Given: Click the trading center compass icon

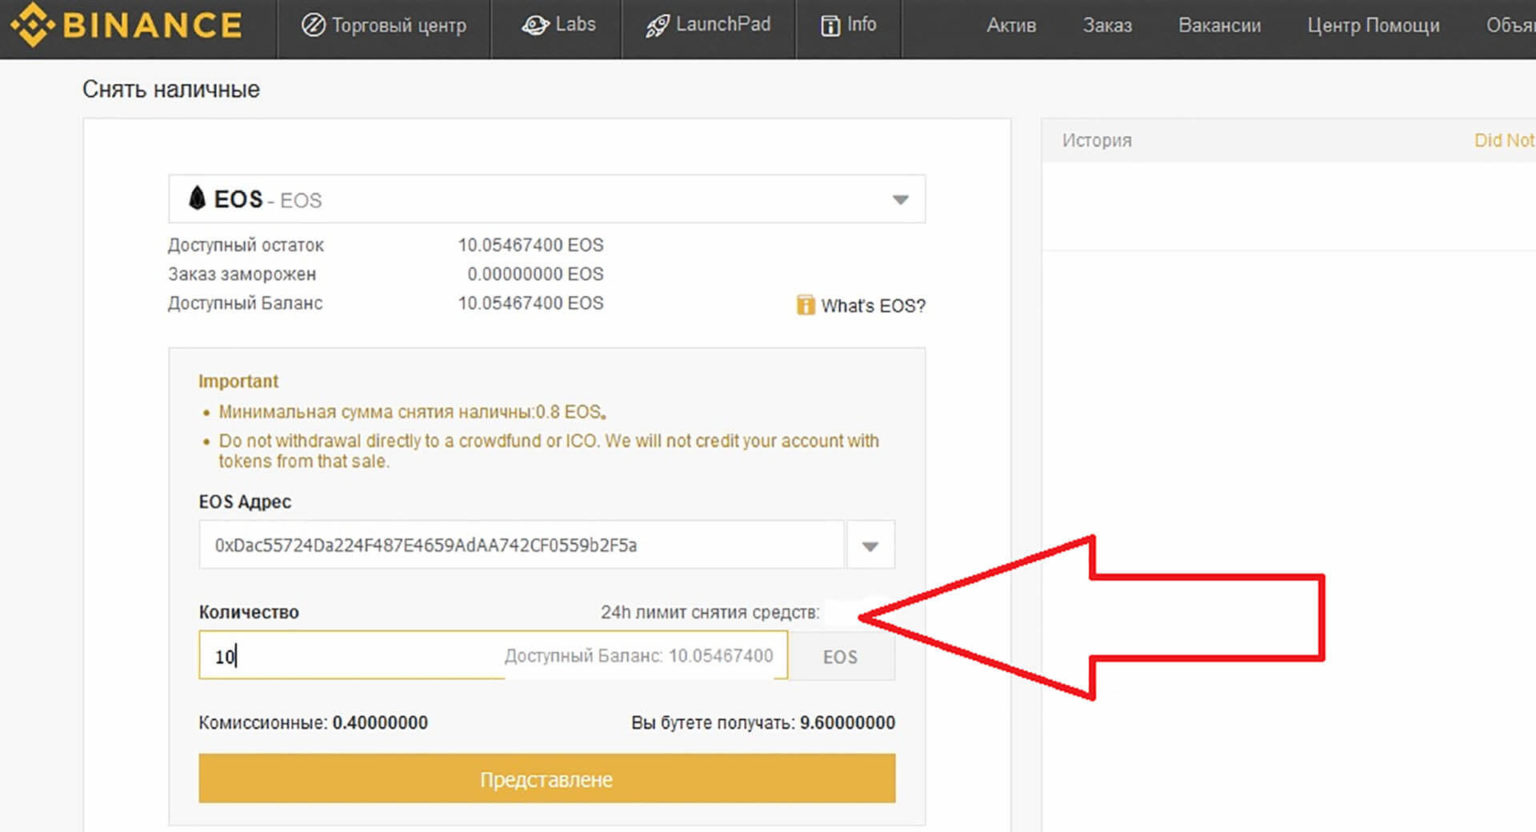Looking at the screenshot, I should coord(313,25).
